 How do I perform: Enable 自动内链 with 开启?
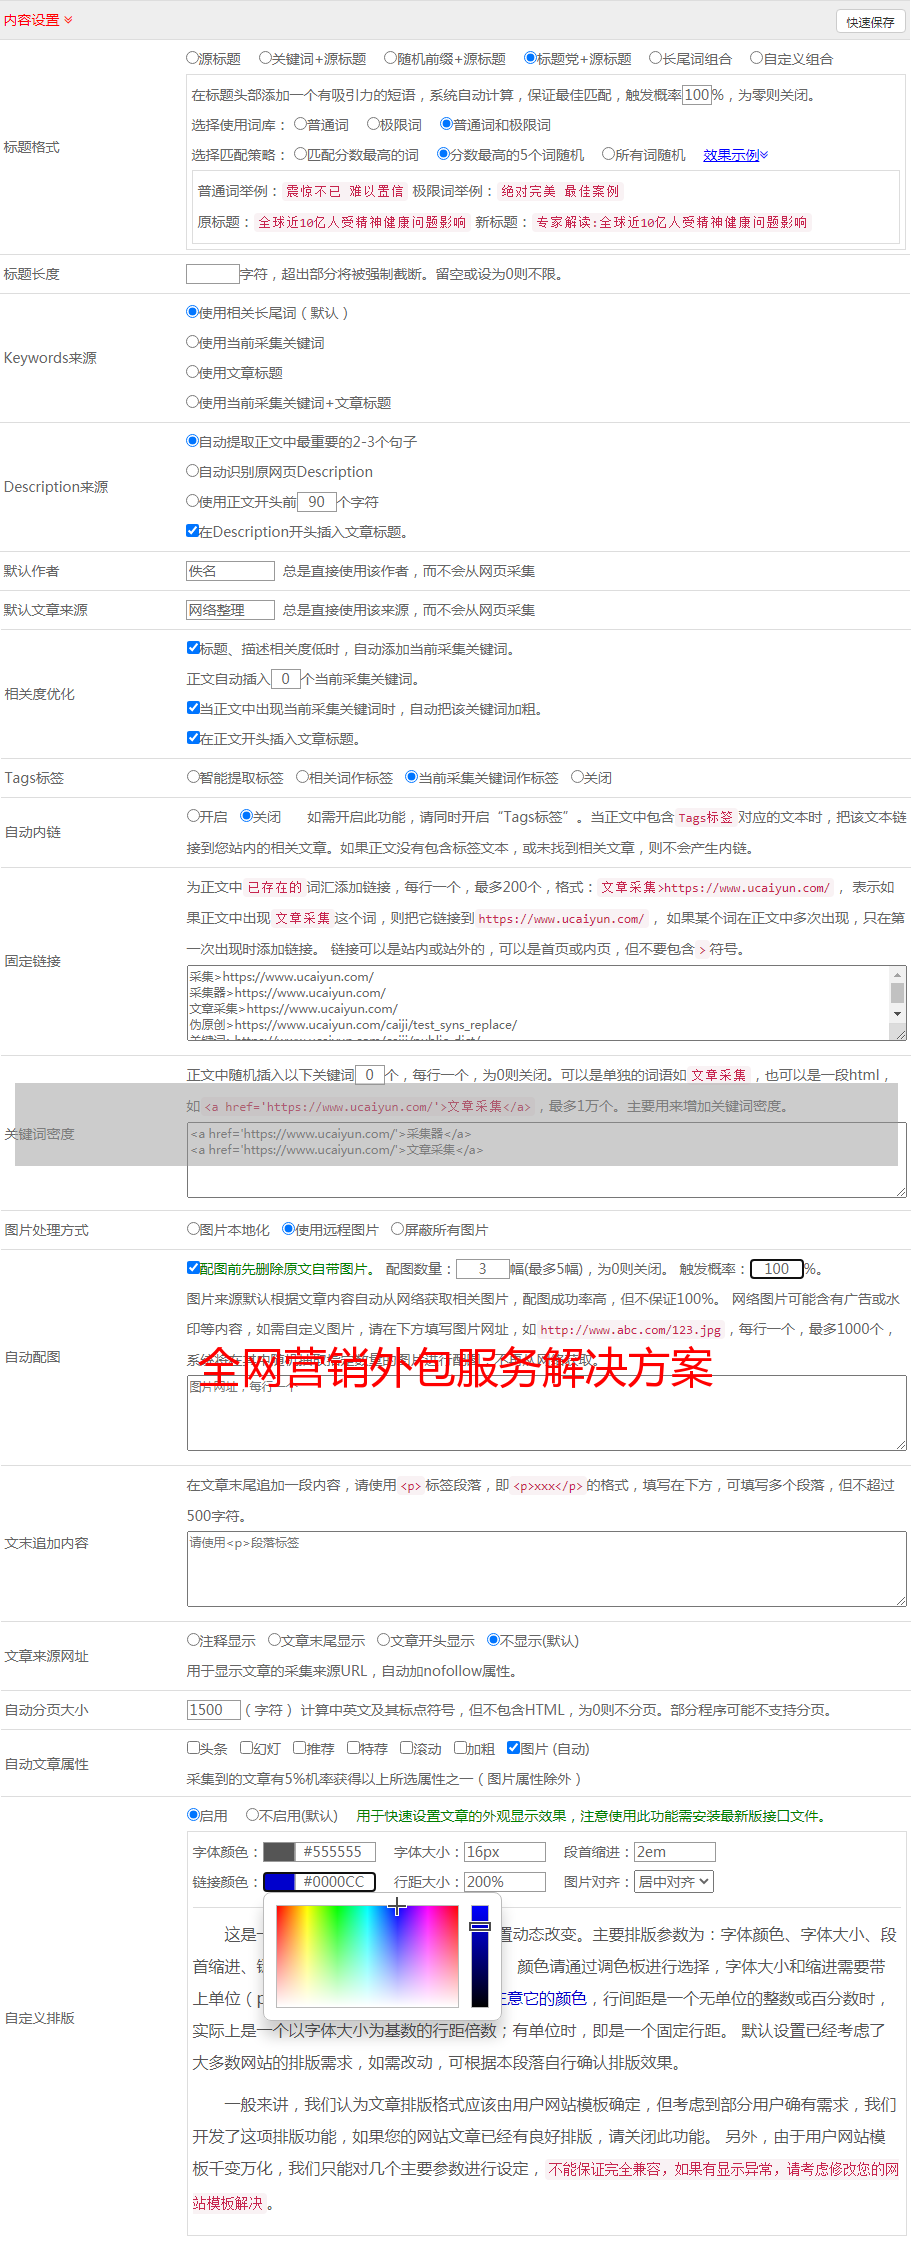coord(193,816)
